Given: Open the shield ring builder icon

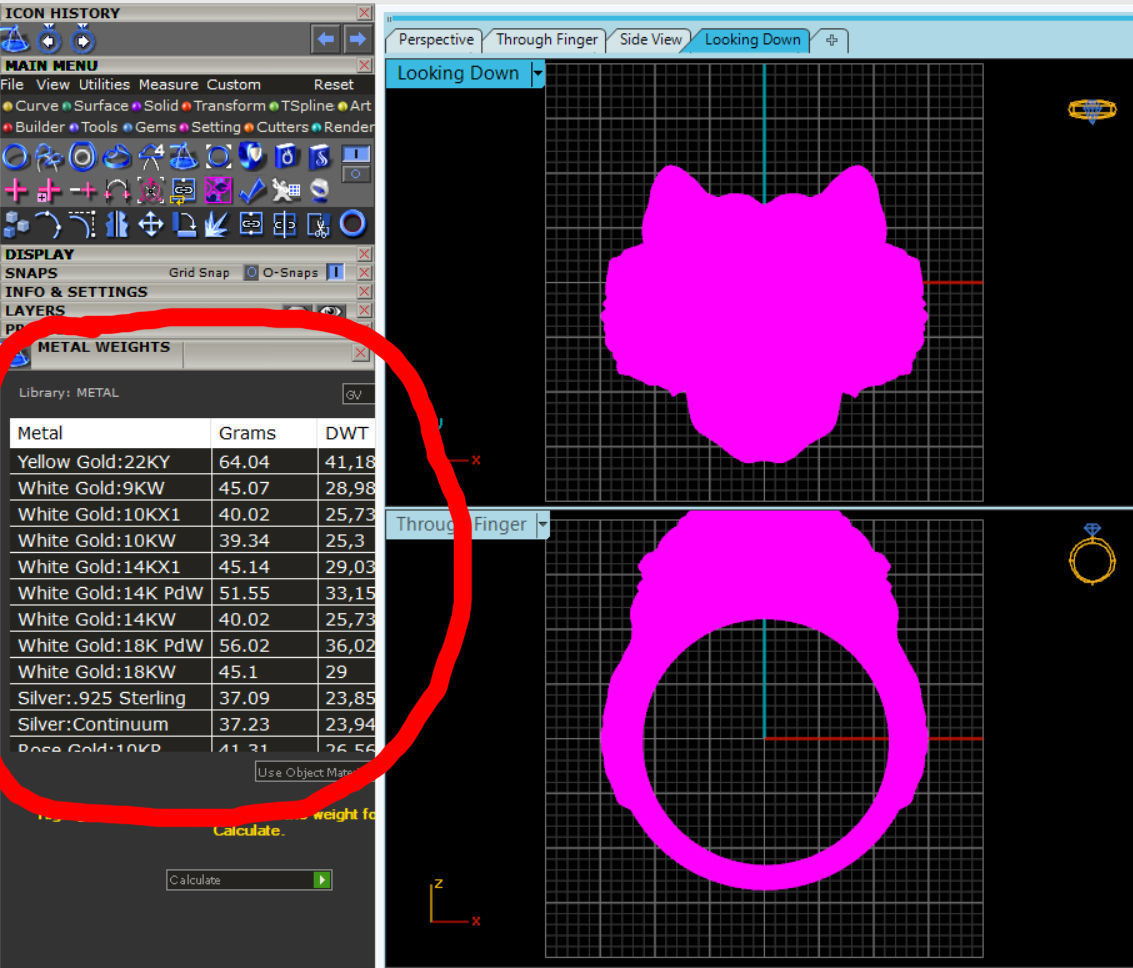Looking at the screenshot, I should 251,156.
